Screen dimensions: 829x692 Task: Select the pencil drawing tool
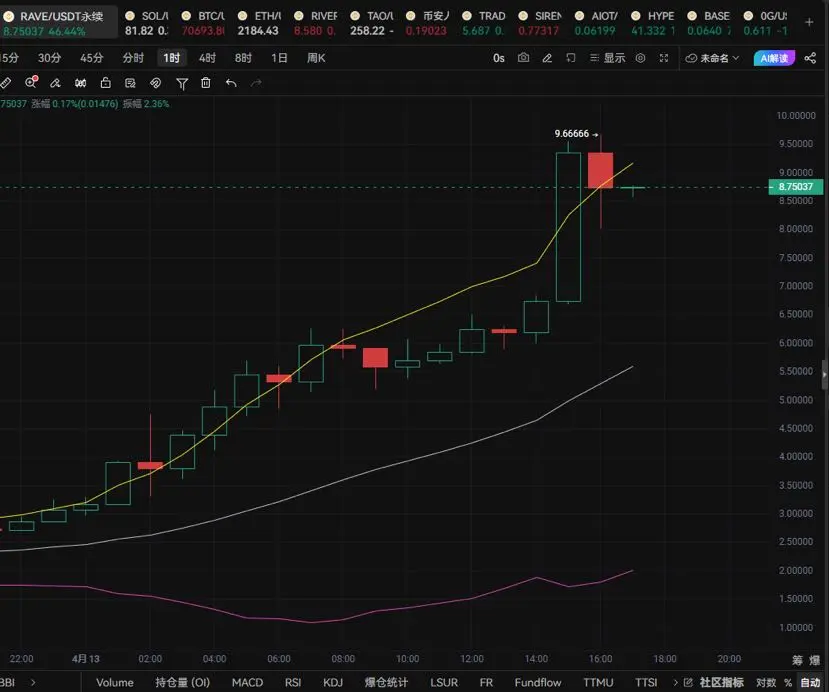pos(55,83)
